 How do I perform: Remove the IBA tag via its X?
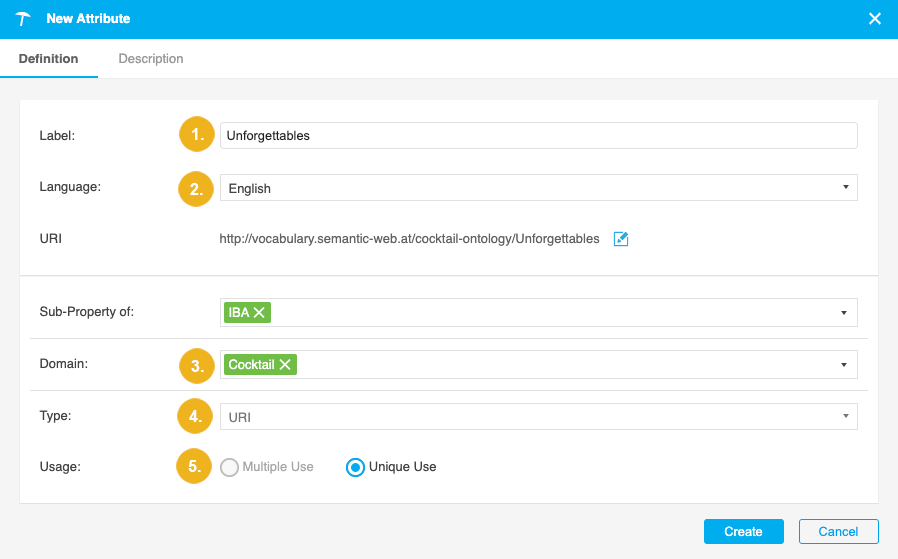pyautogui.click(x=260, y=313)
